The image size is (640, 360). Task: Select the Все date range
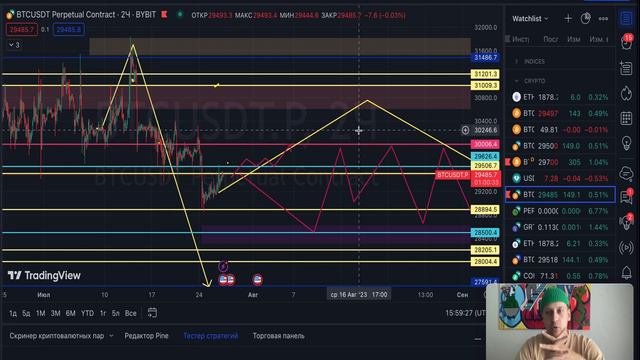point(131,313)
